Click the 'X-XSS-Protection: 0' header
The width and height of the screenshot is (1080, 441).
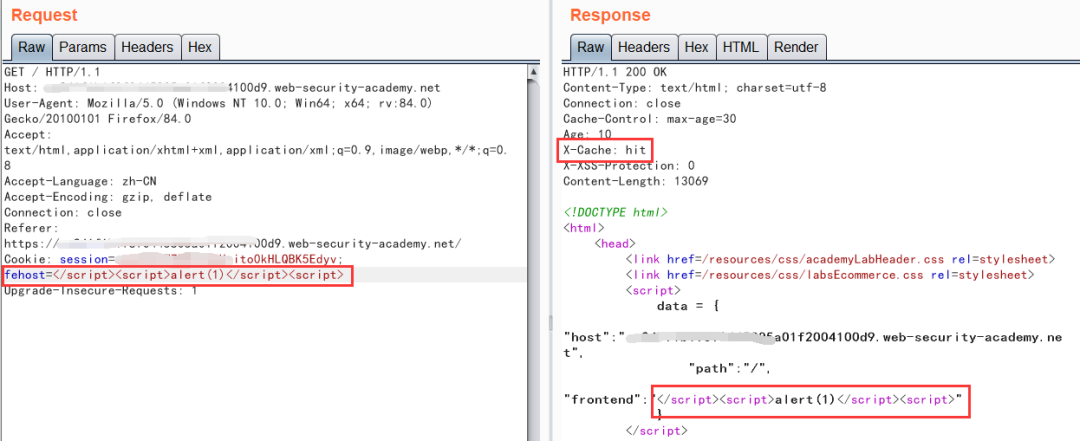[x=629, y=165]
